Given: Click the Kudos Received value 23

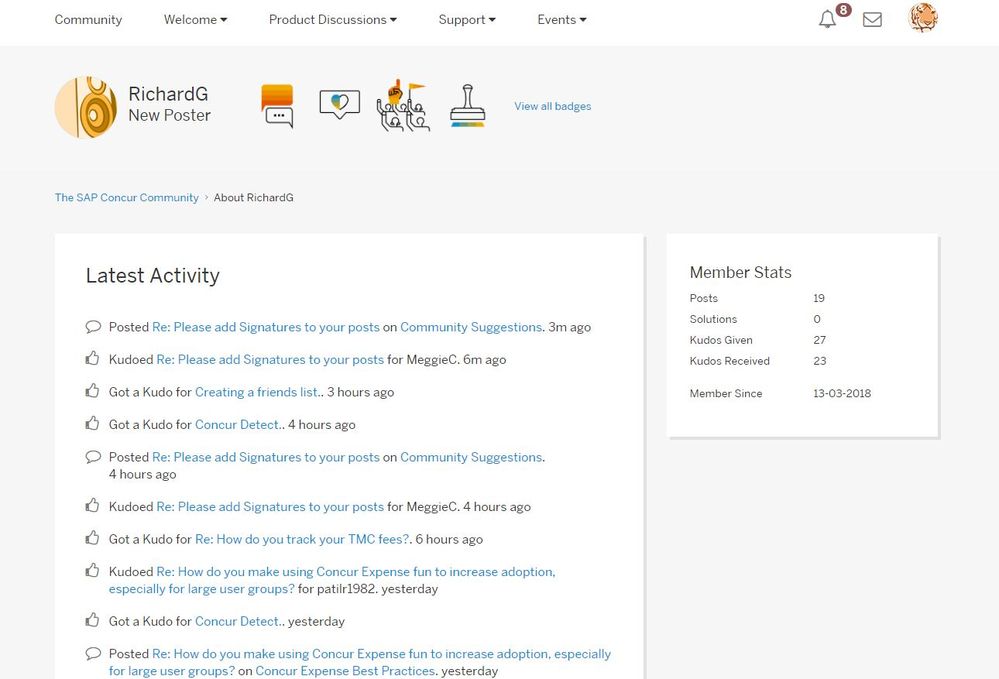Looking at the screenshot, I should 819,361.
